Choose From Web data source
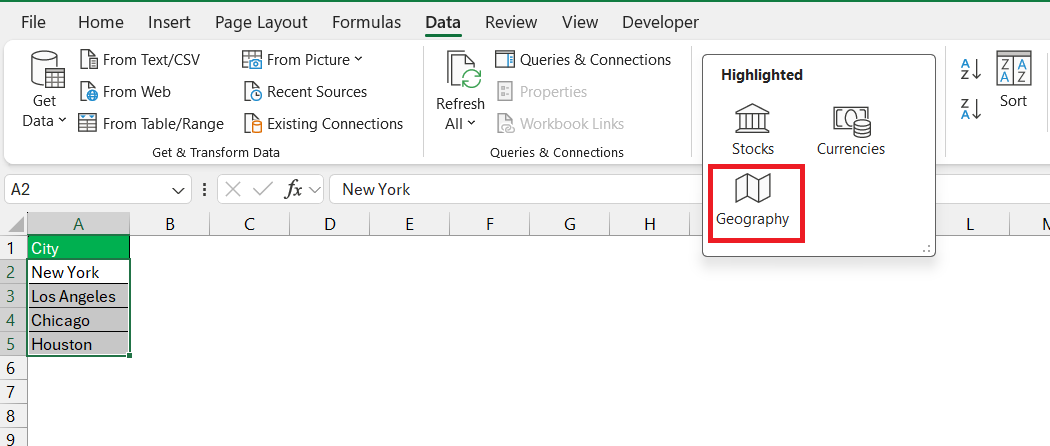Image resolution: width=1050 pixels, height=446 pixels. (125, 92)
